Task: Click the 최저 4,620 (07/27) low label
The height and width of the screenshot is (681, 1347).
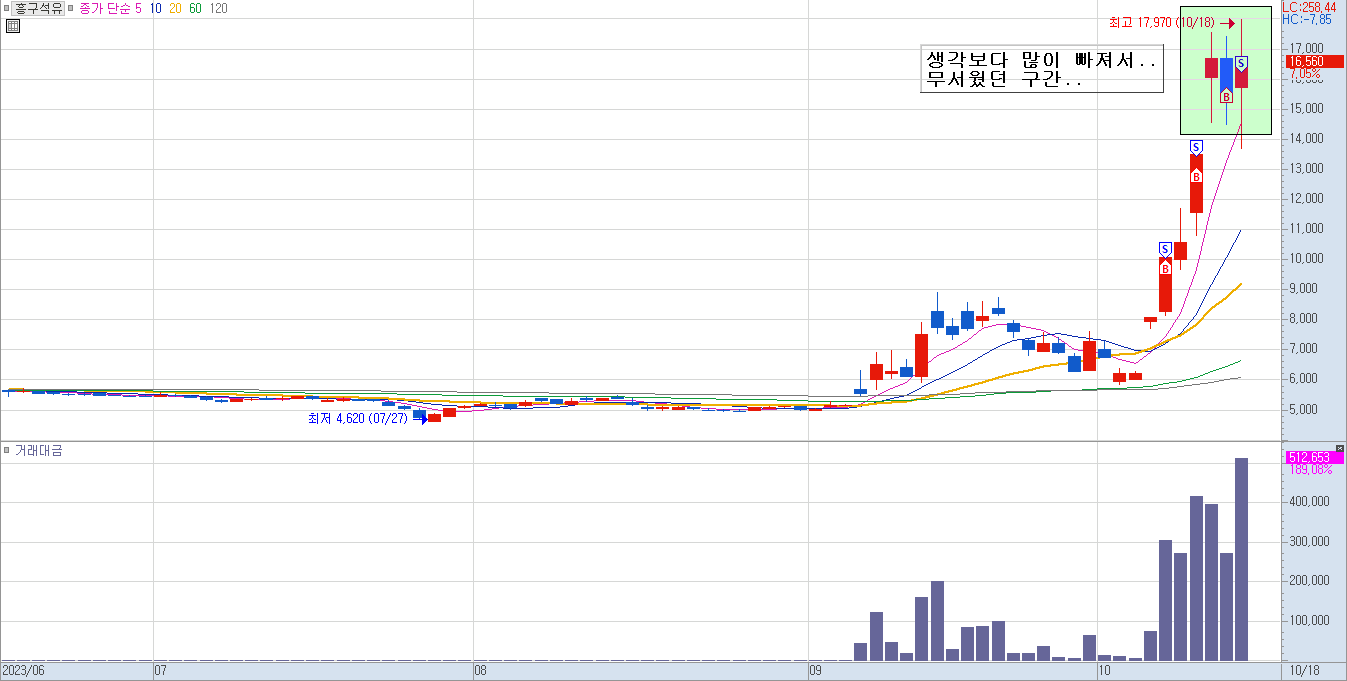Action: click(x=358, y=418)
